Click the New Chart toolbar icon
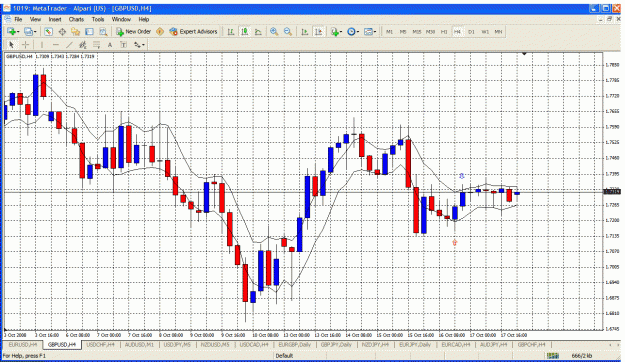 11,31
